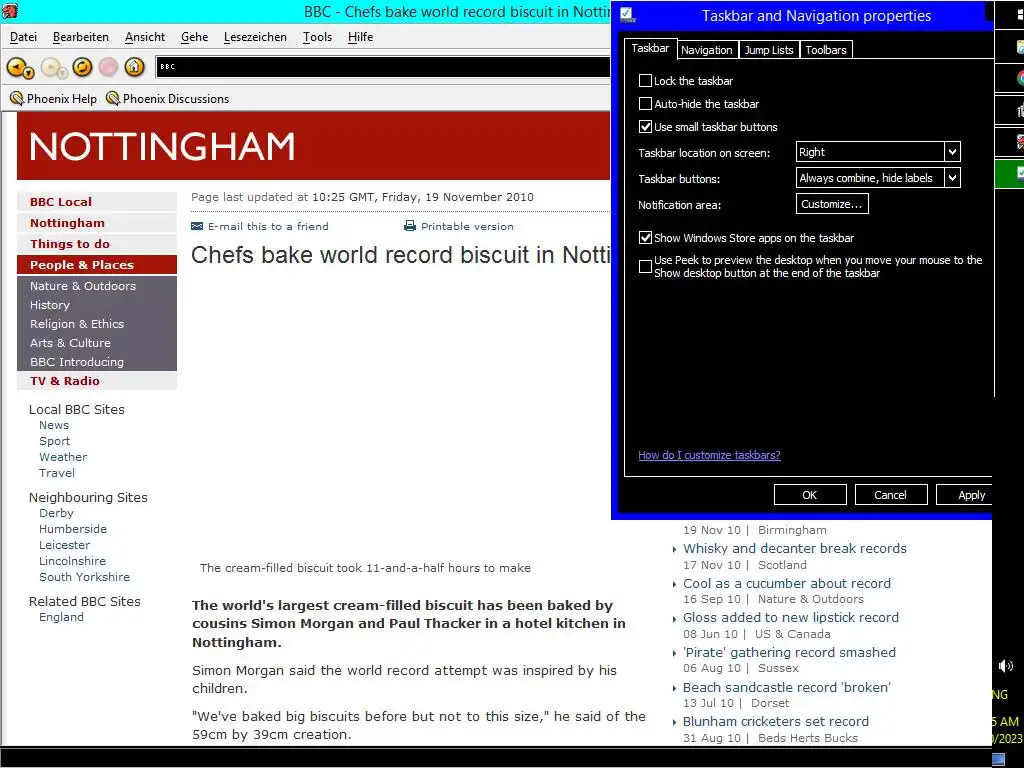Click the NOTTINGHAM banner heading
The height and width of the screenshot is (768, 1024).
click(x=162, y=146)
